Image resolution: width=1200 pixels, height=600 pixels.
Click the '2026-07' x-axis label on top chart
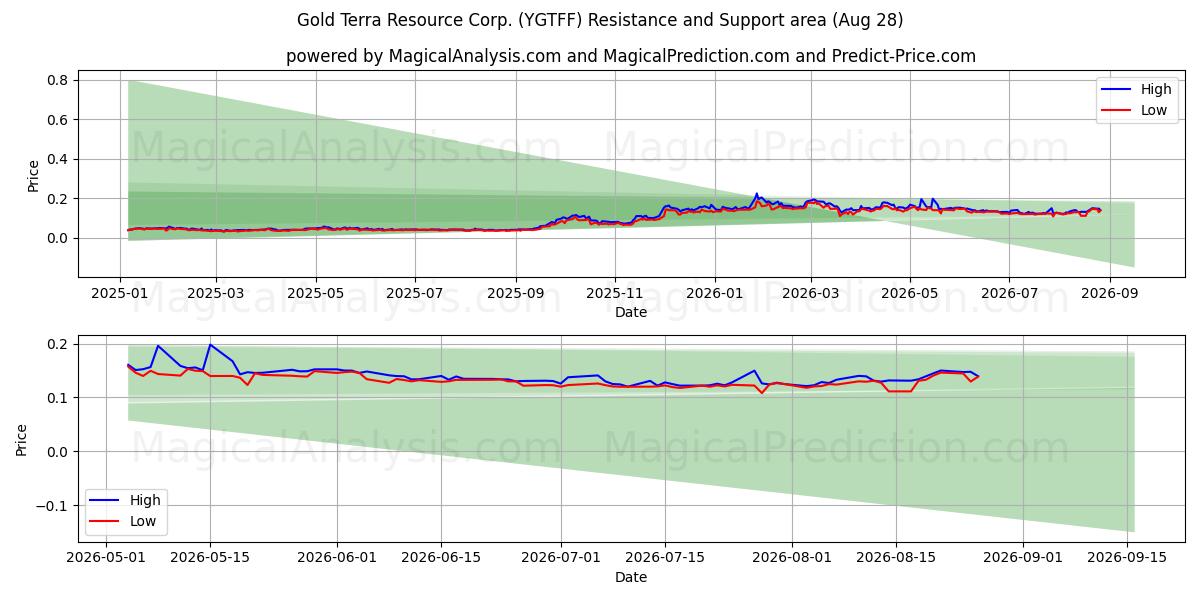click(x=1009, y=293)
